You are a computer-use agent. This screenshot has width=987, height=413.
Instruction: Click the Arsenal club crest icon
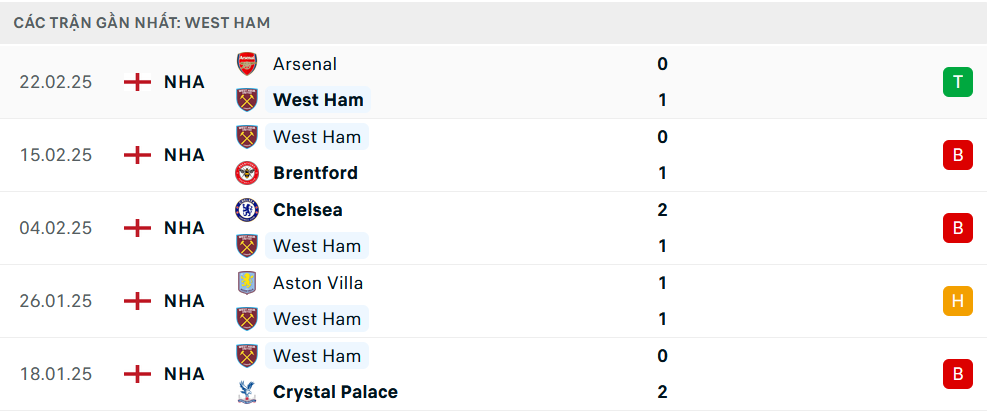(x=246, y=64)
